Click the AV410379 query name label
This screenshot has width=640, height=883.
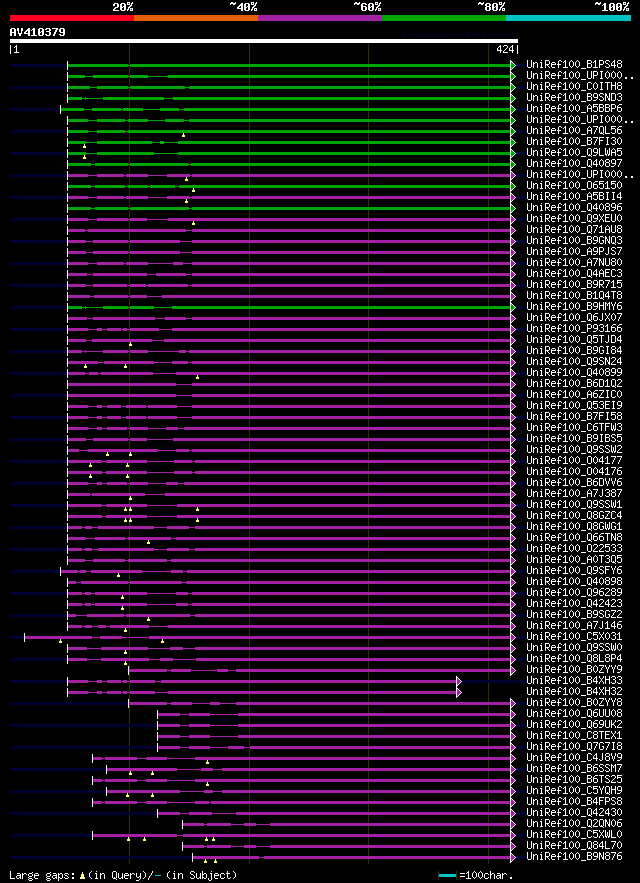pos(37,32)
